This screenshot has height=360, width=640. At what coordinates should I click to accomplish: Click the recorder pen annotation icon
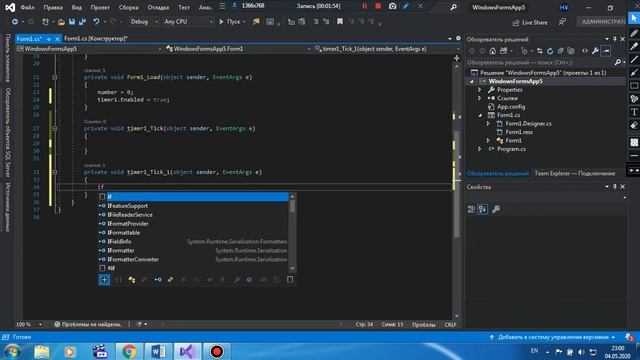pos(406,6)
